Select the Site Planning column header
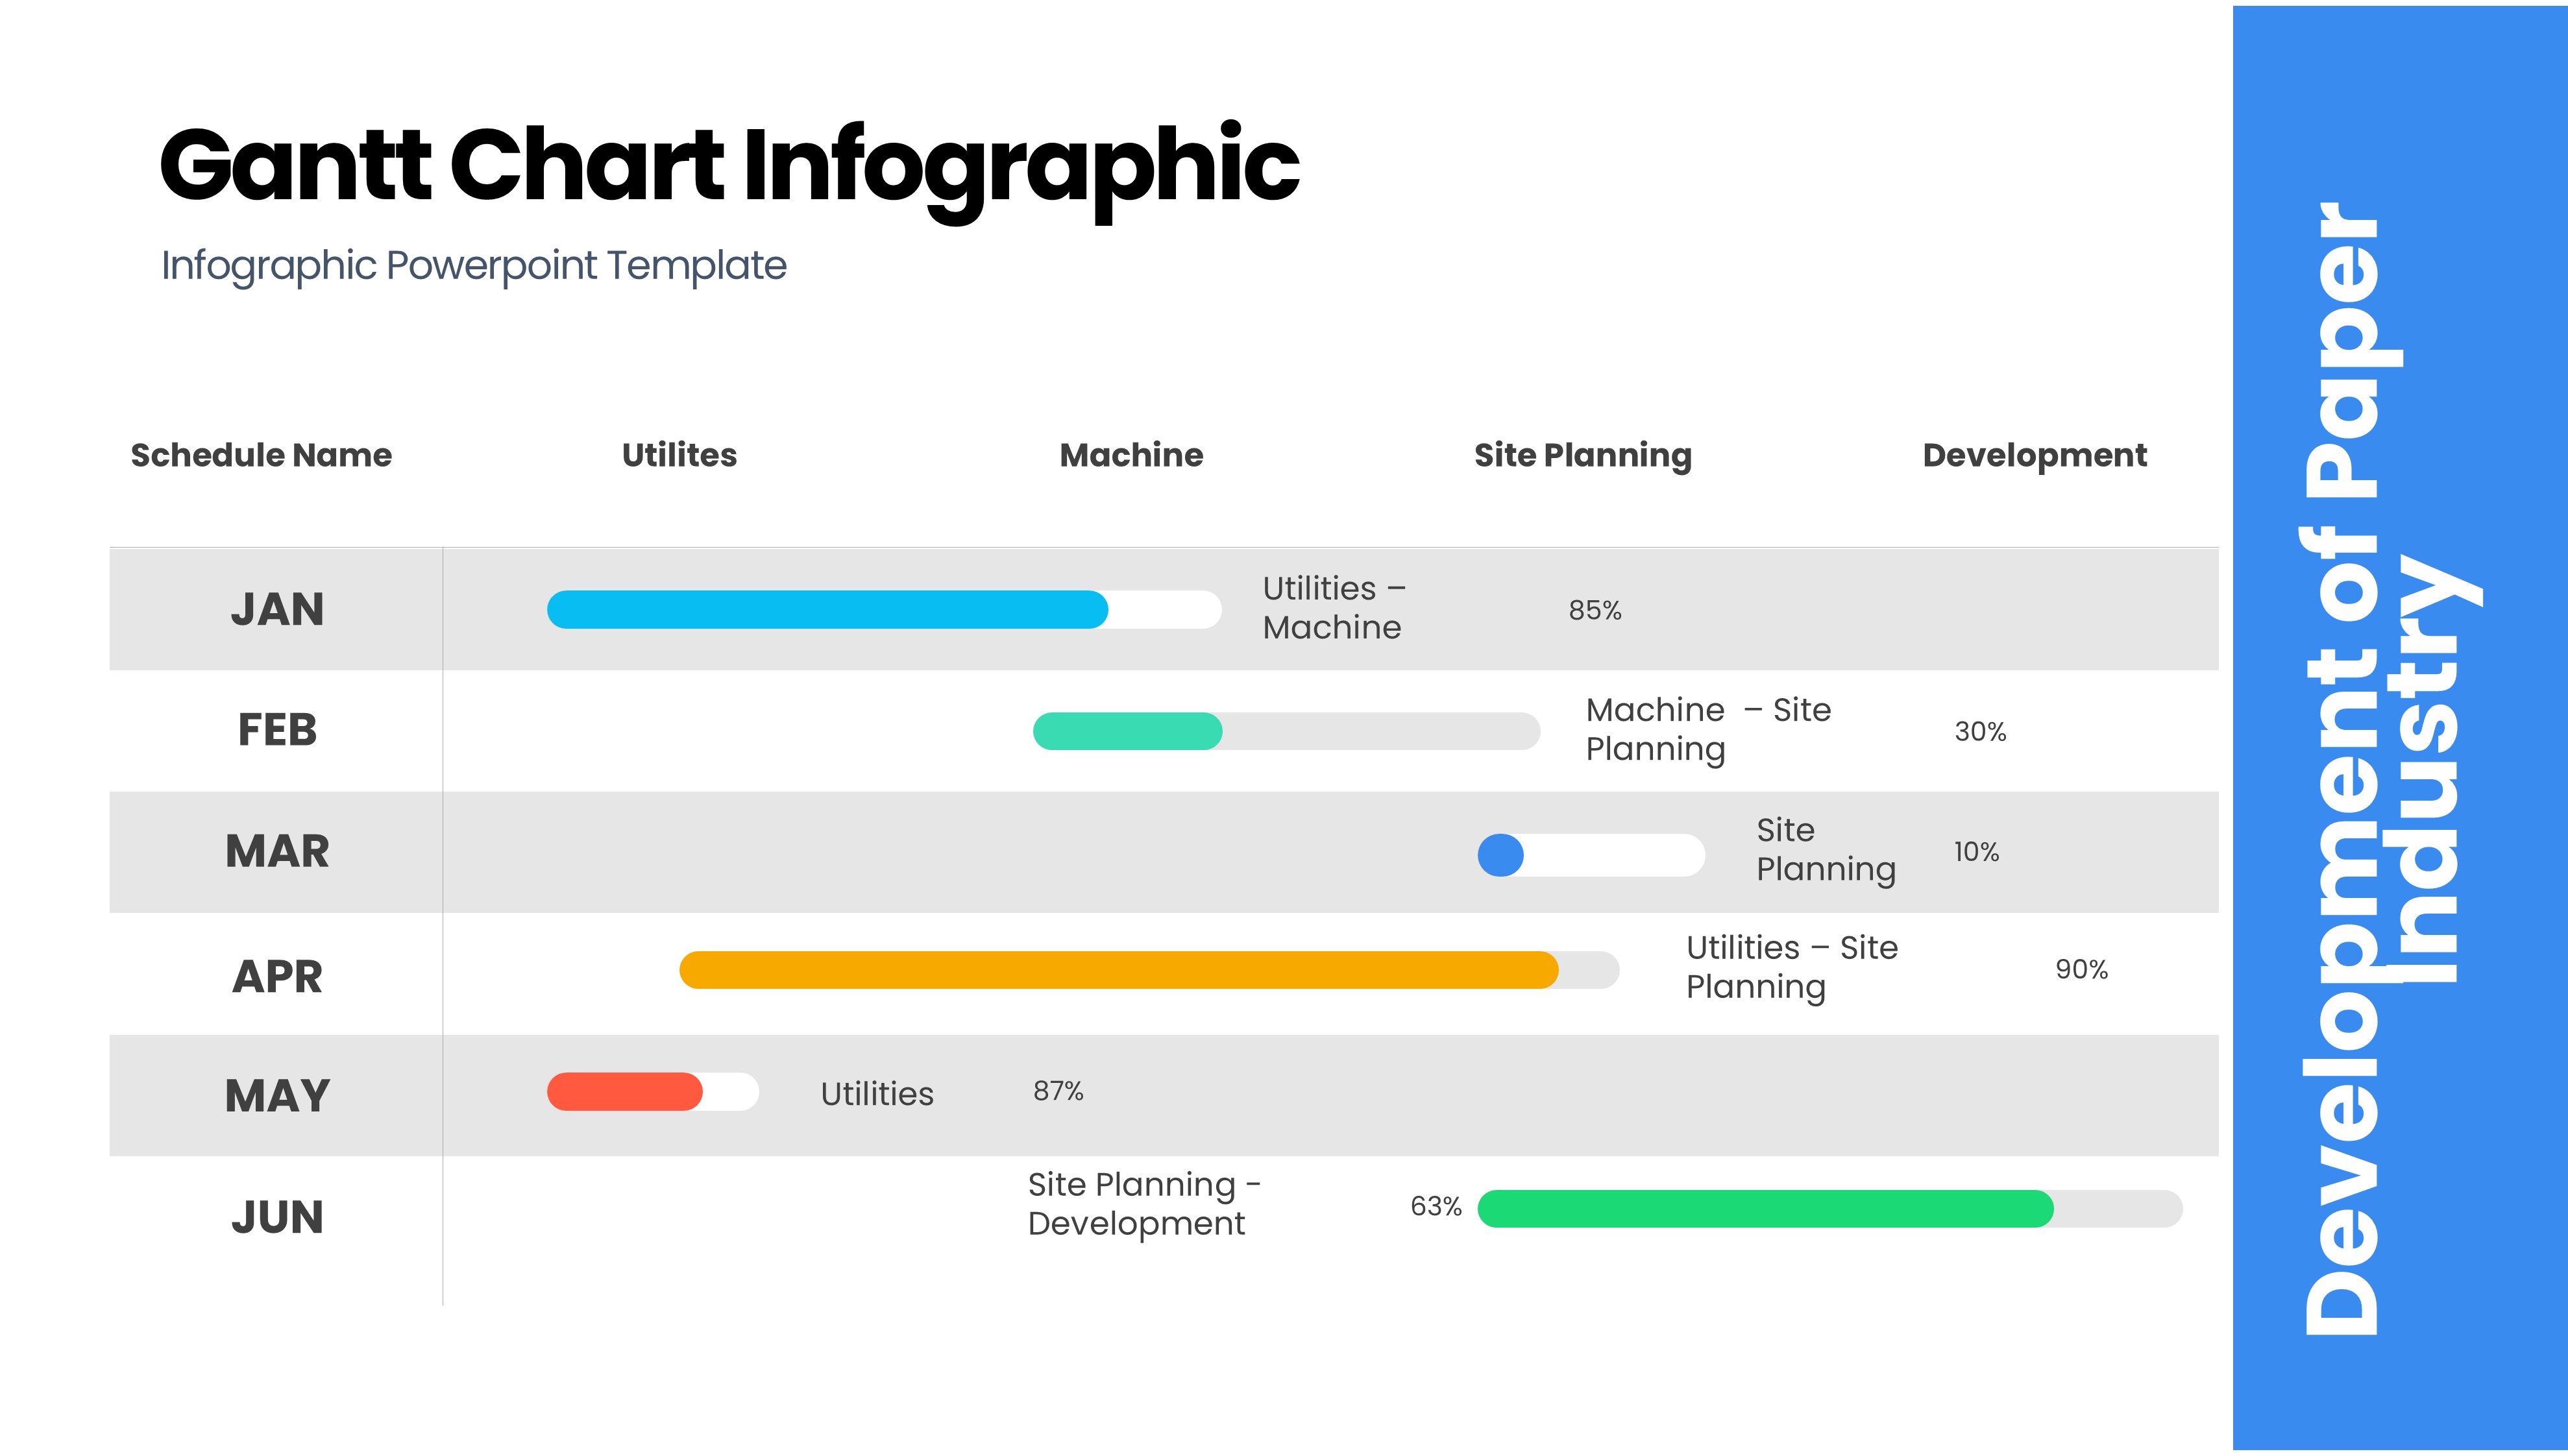Screen dimensions: 2568x1456 [1582, 456]
